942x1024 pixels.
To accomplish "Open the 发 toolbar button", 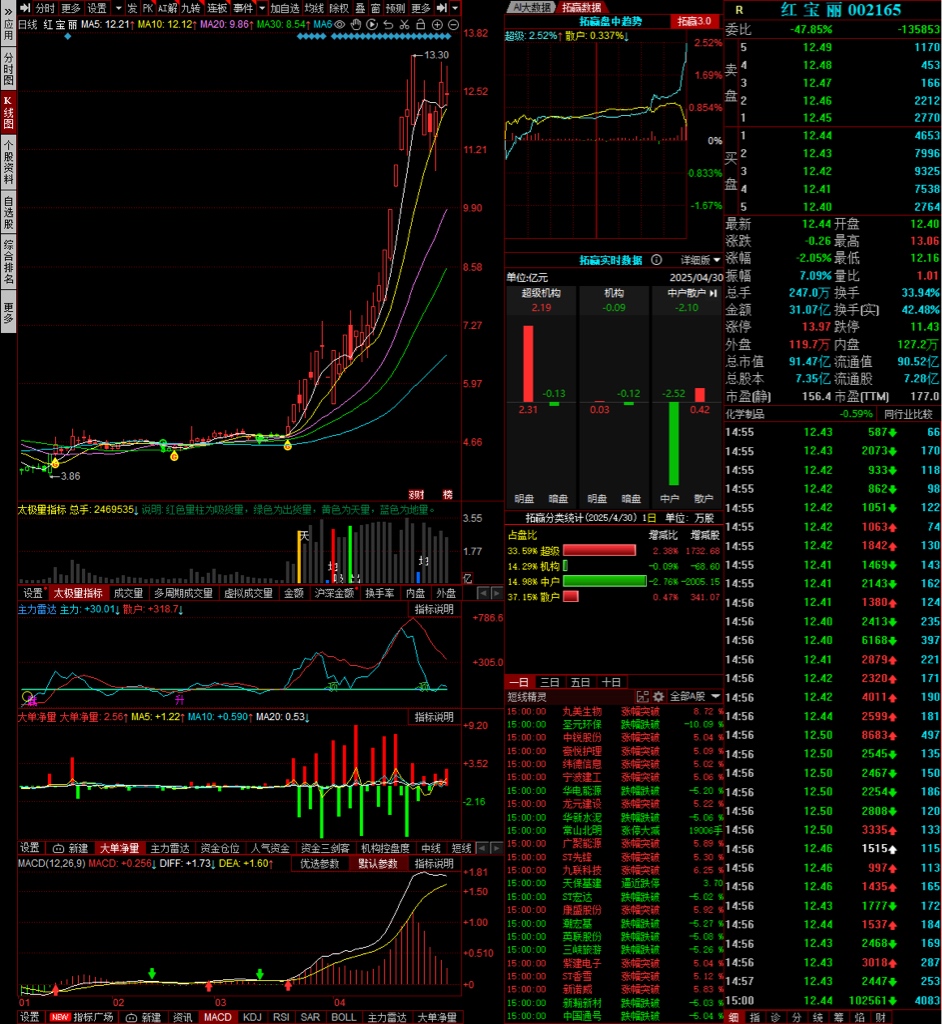I will (x=133, y=8).
